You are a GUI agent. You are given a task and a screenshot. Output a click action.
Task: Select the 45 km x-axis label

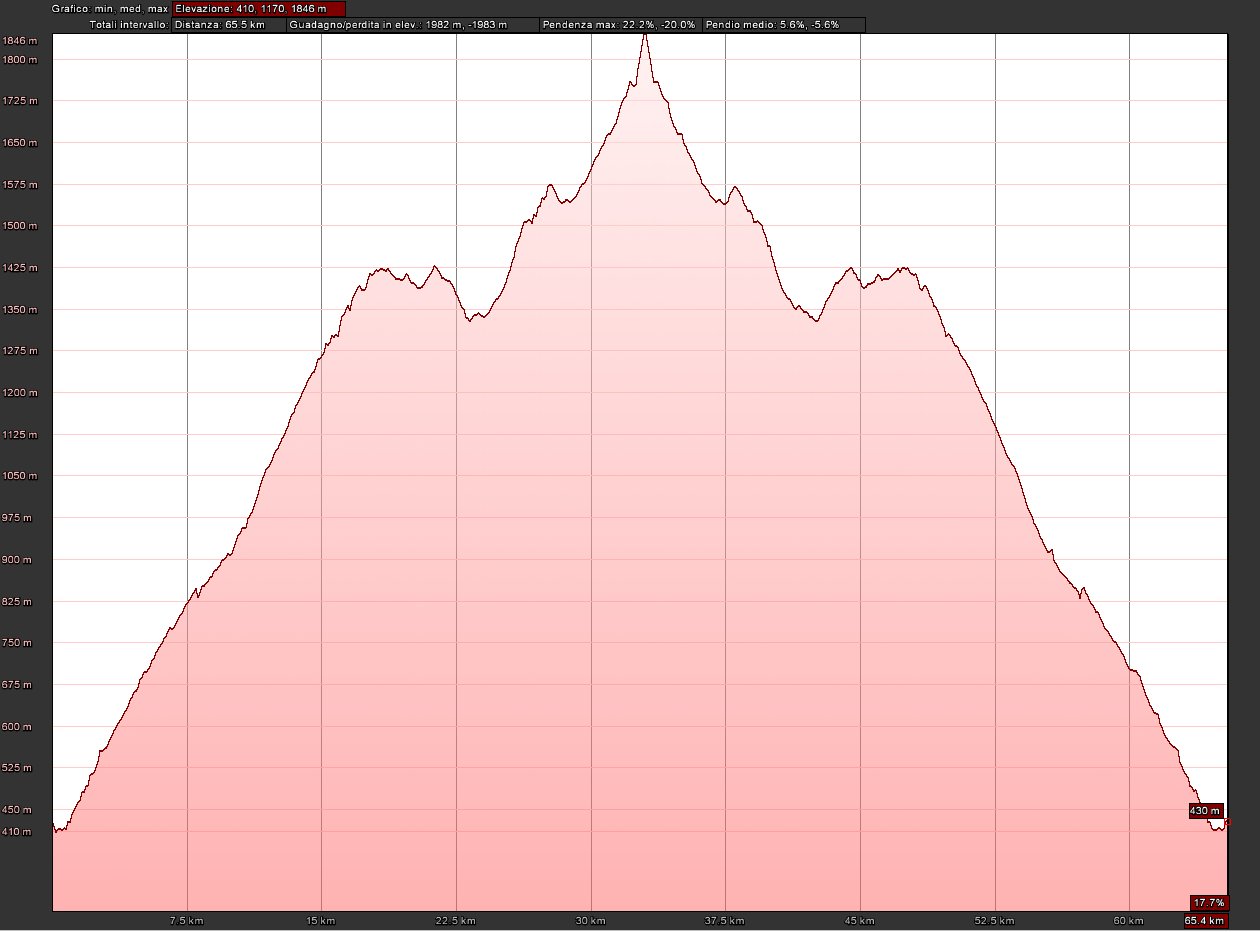(x=860, y=920)
